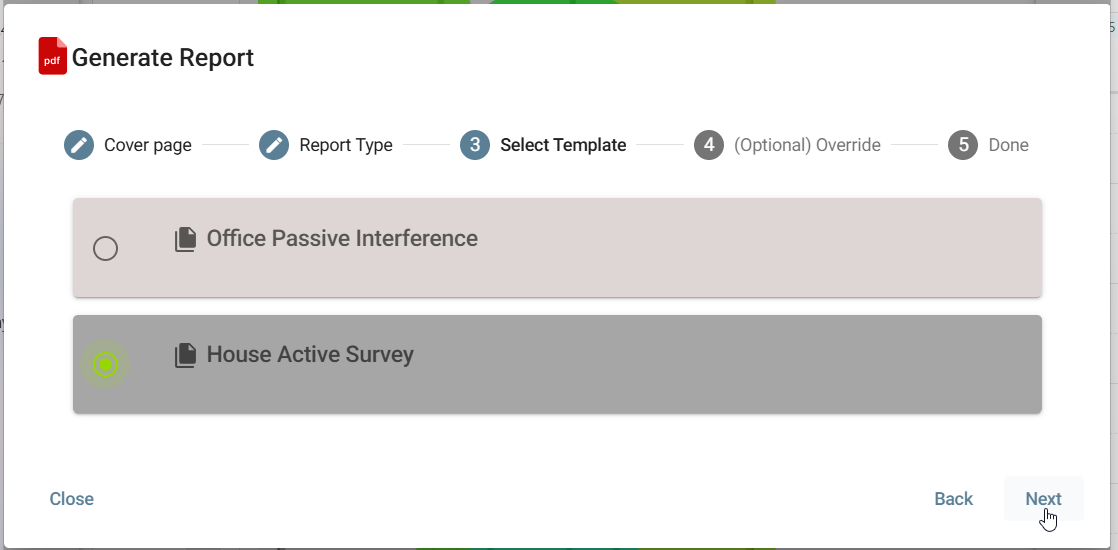Click the Office Passive Interference document icon
The height and width of the screenshot is (550, 1118).
[185, 239]
